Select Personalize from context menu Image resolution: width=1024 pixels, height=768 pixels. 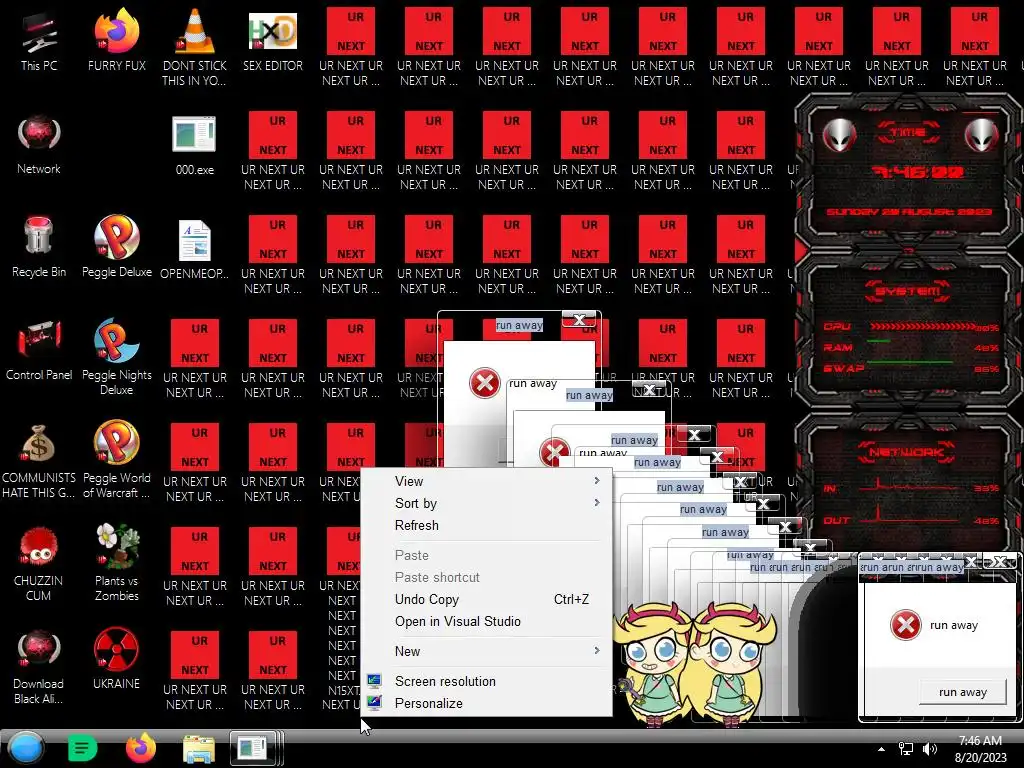point(487,703)
